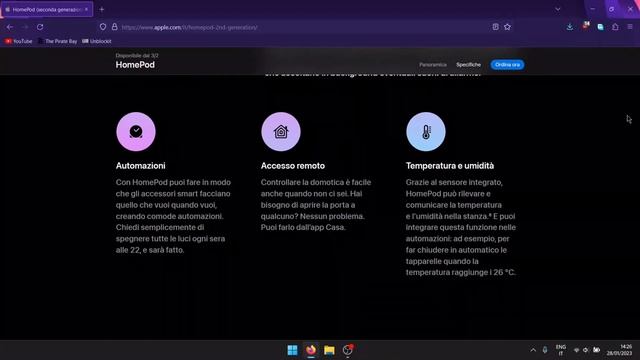Open the Unblockit bookmark
Viewport: 640px width, 360px height.
pos(97,41)
